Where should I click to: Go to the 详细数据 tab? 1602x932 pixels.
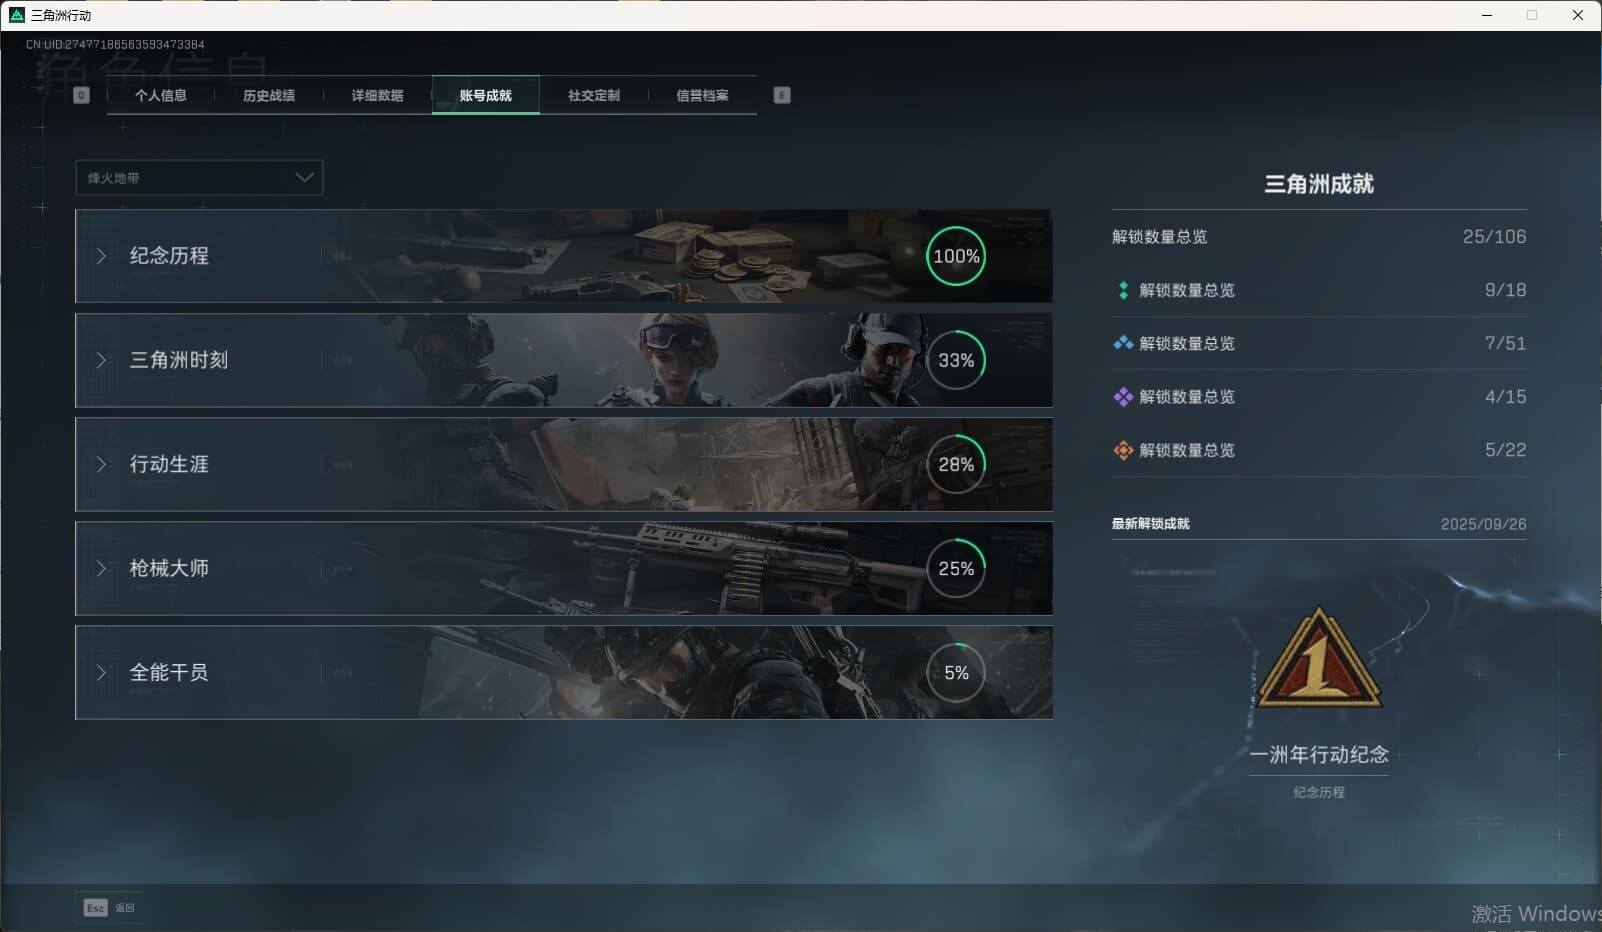point(377,95)
